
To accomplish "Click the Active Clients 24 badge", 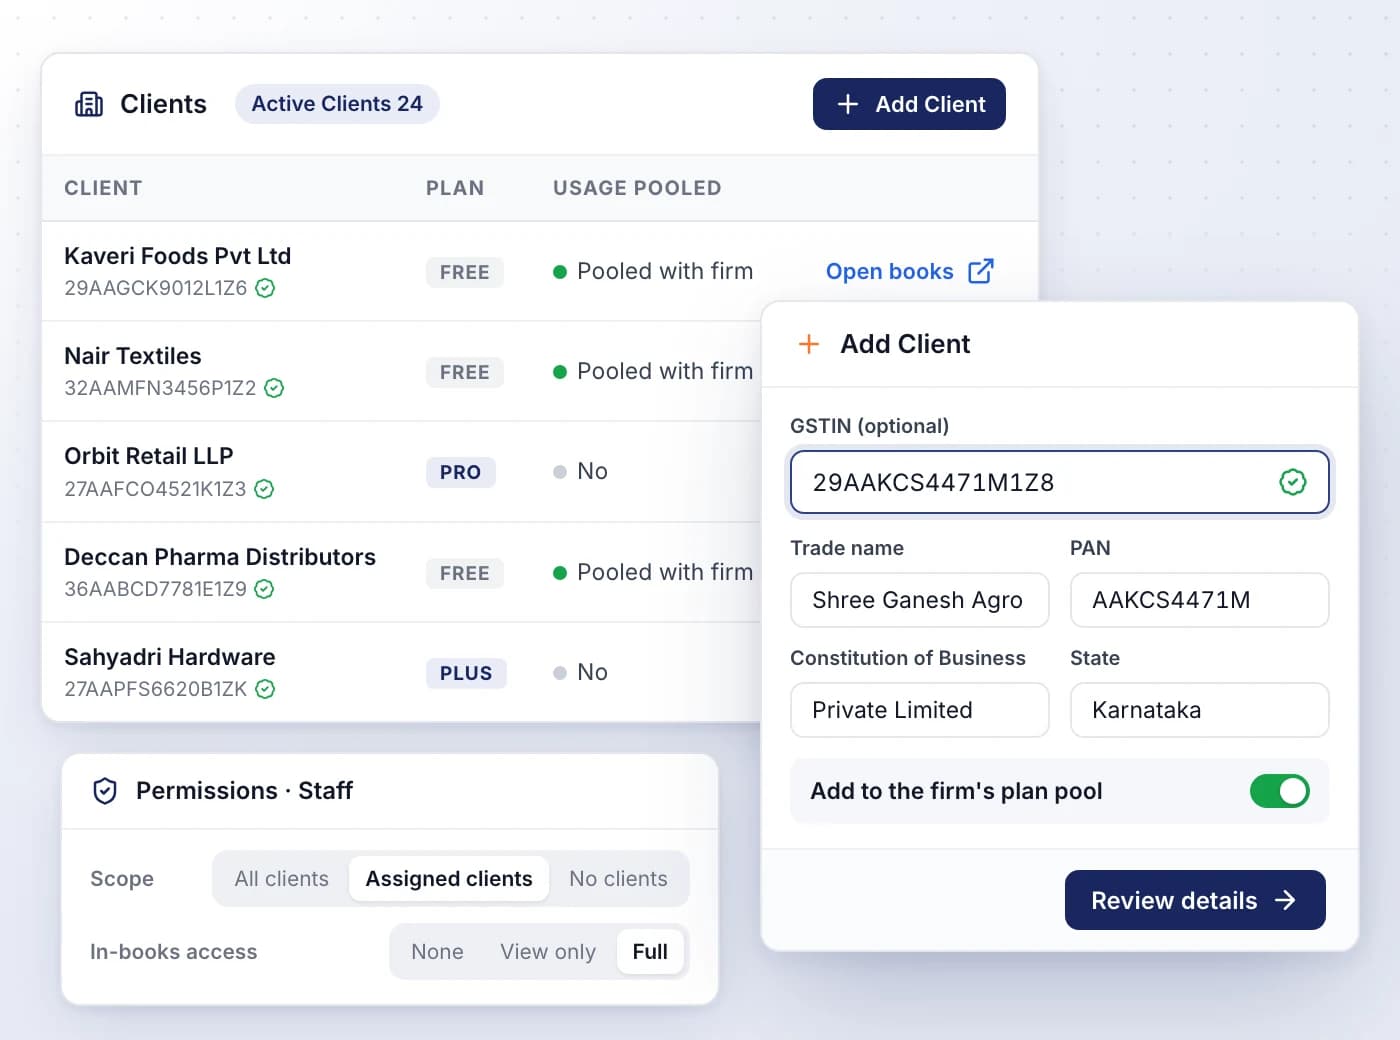I will (337, 104).
